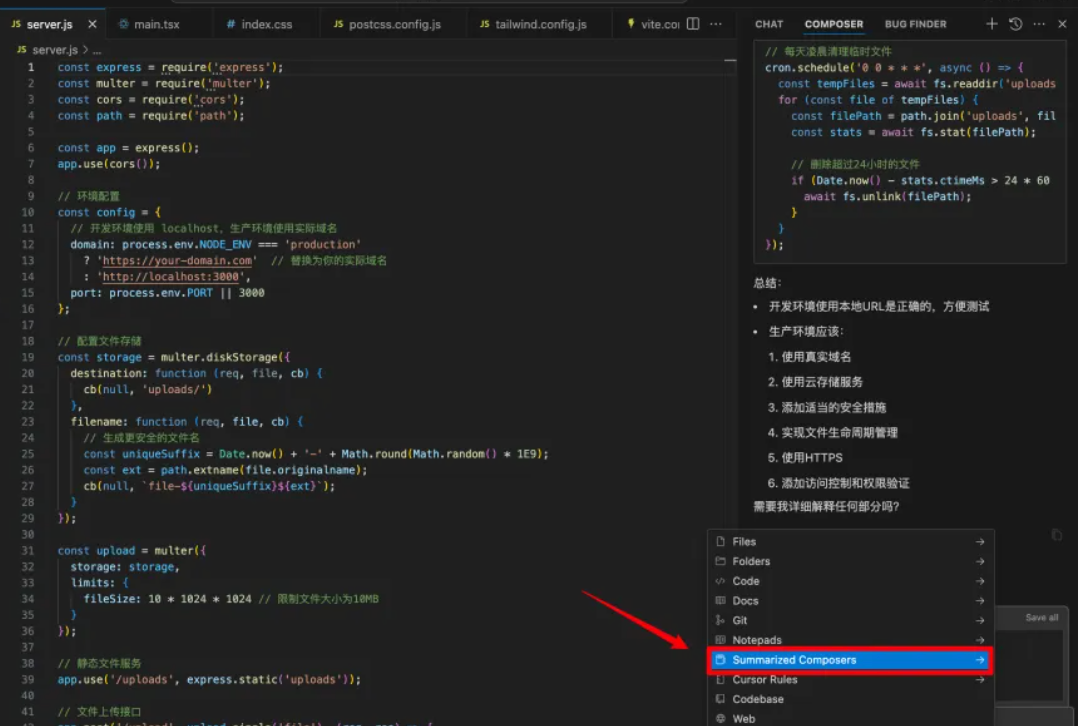1078x726 pixels.
Task: Choose Folders in the context menu
Action: pyautogui.click(x=850, y=562)
